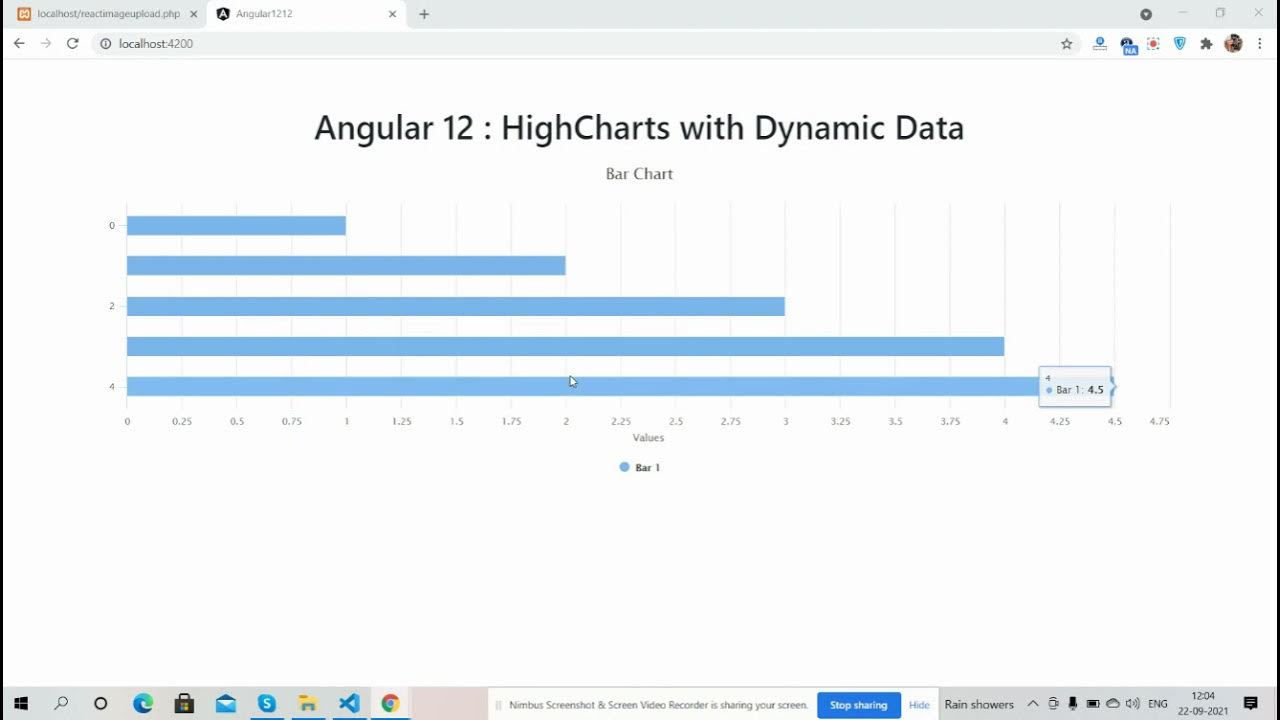
Task: Open the Extensions puzzle icon
Action: (x=1206, y=44)
